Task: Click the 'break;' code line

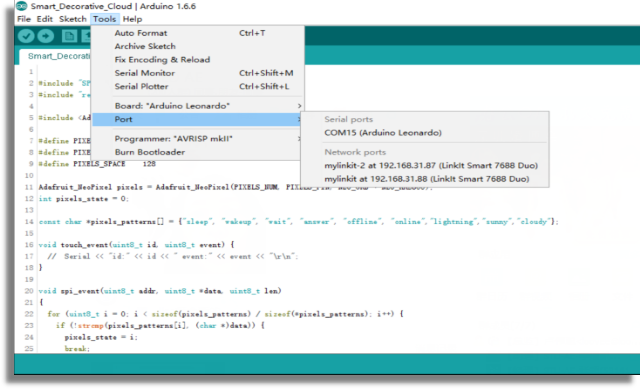Action: pyautogui.click(x=77, y=349)
